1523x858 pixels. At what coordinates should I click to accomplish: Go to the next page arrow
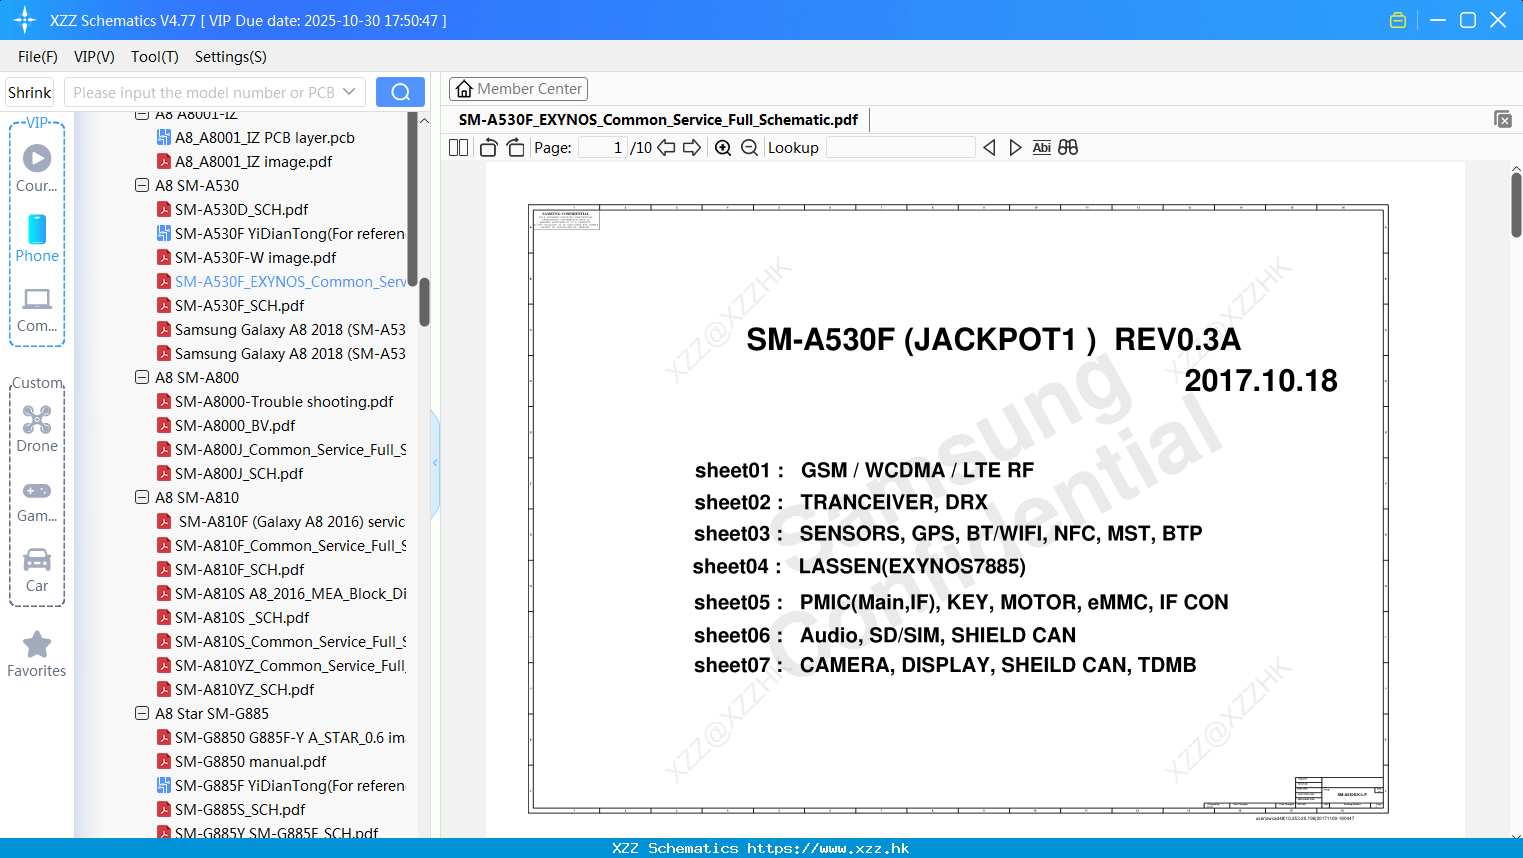(692, 148)
